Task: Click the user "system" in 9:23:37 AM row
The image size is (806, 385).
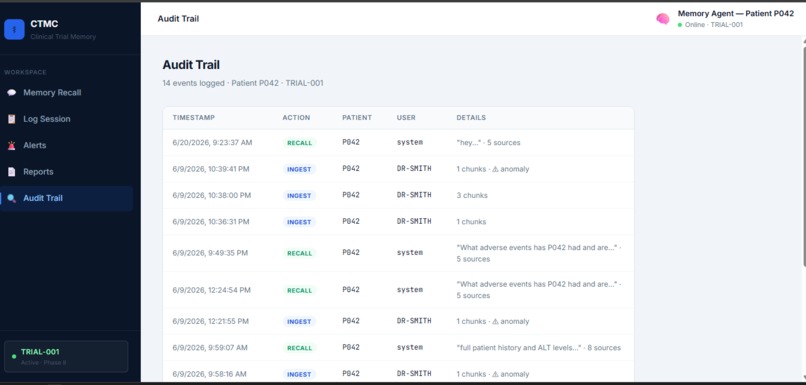Action: [410, 142]
